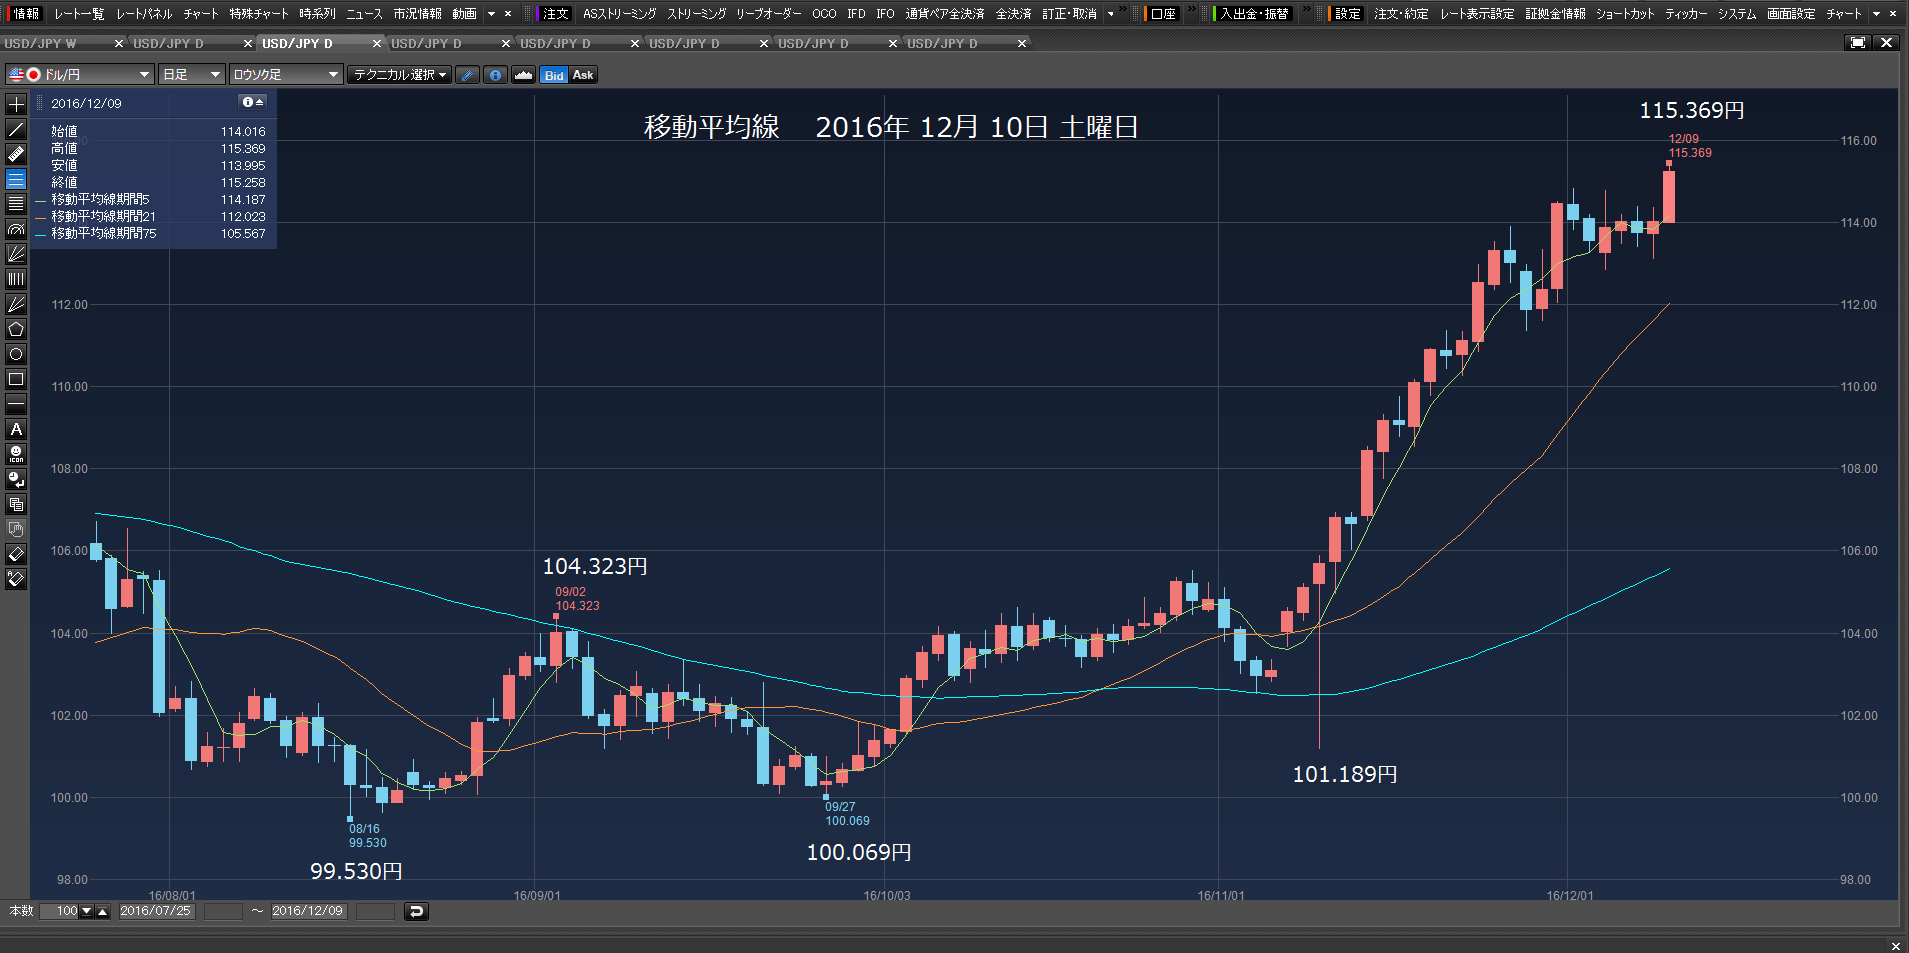Viewport: 1909px width, 953px height.
Task: Expand the 注文 toolbar overflow arrow
Action: click(1110, 14)
